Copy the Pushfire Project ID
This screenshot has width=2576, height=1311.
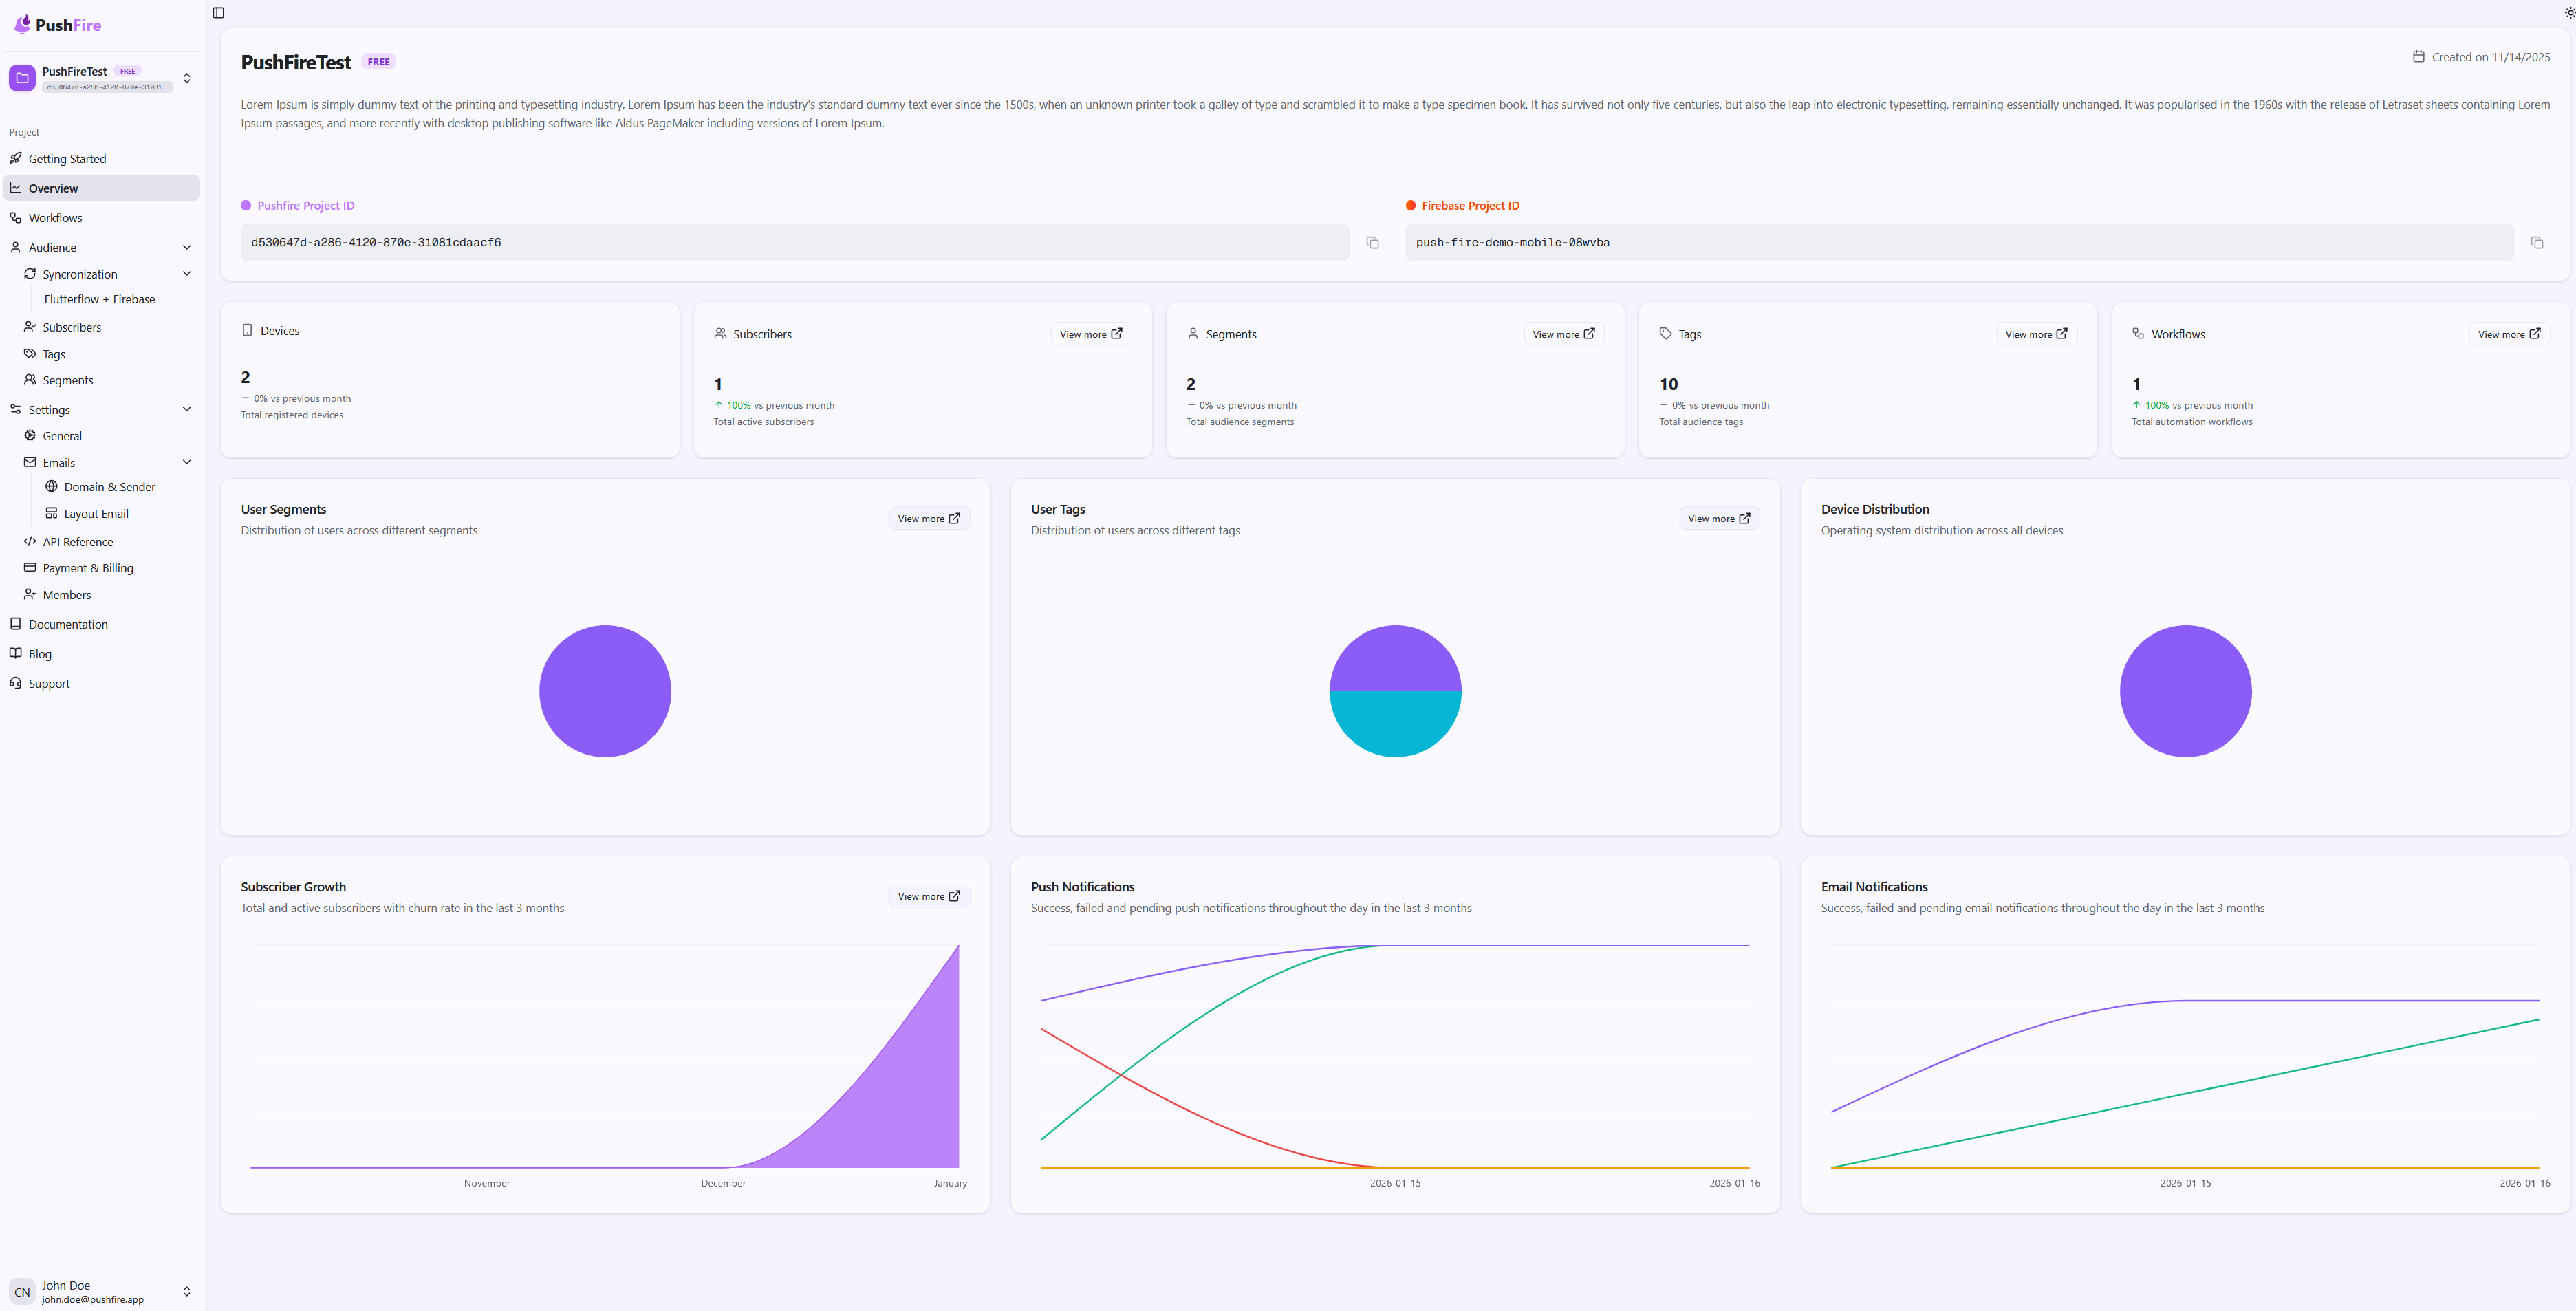1372,243
